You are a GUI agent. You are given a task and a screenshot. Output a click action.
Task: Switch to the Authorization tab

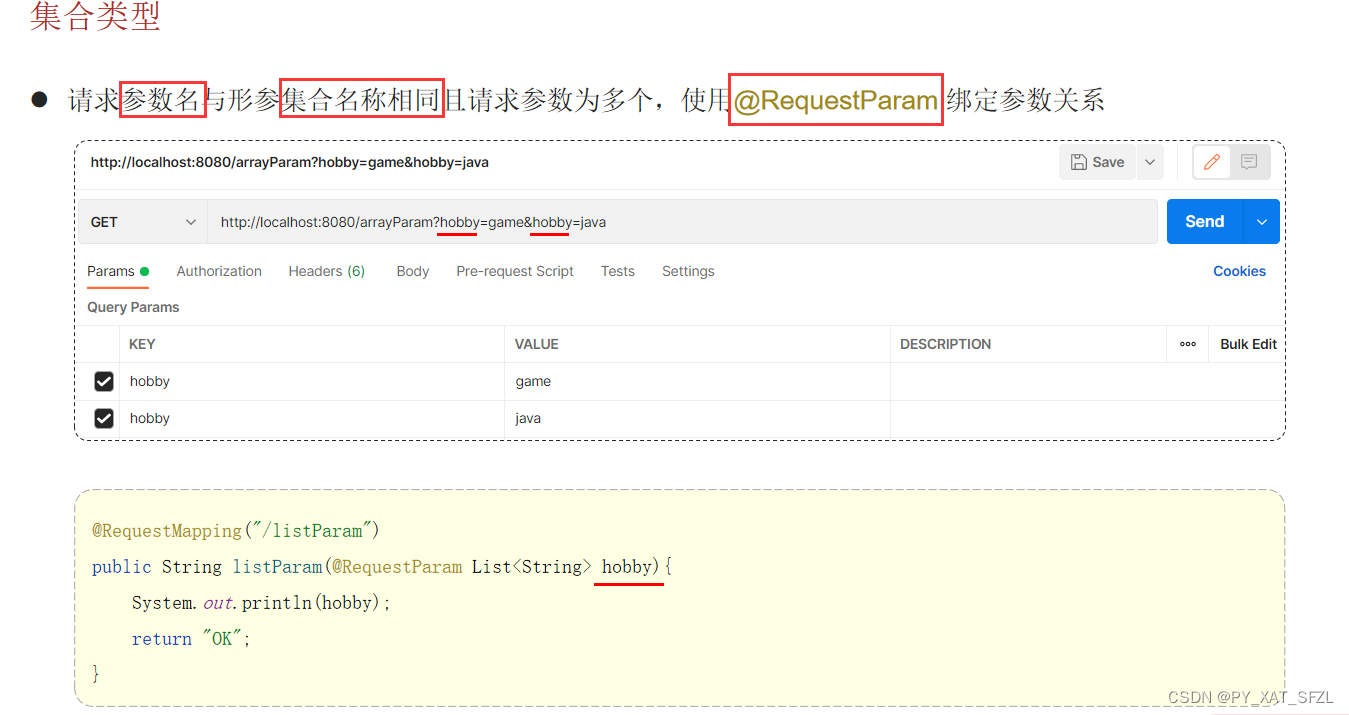[x=219, y=271]
